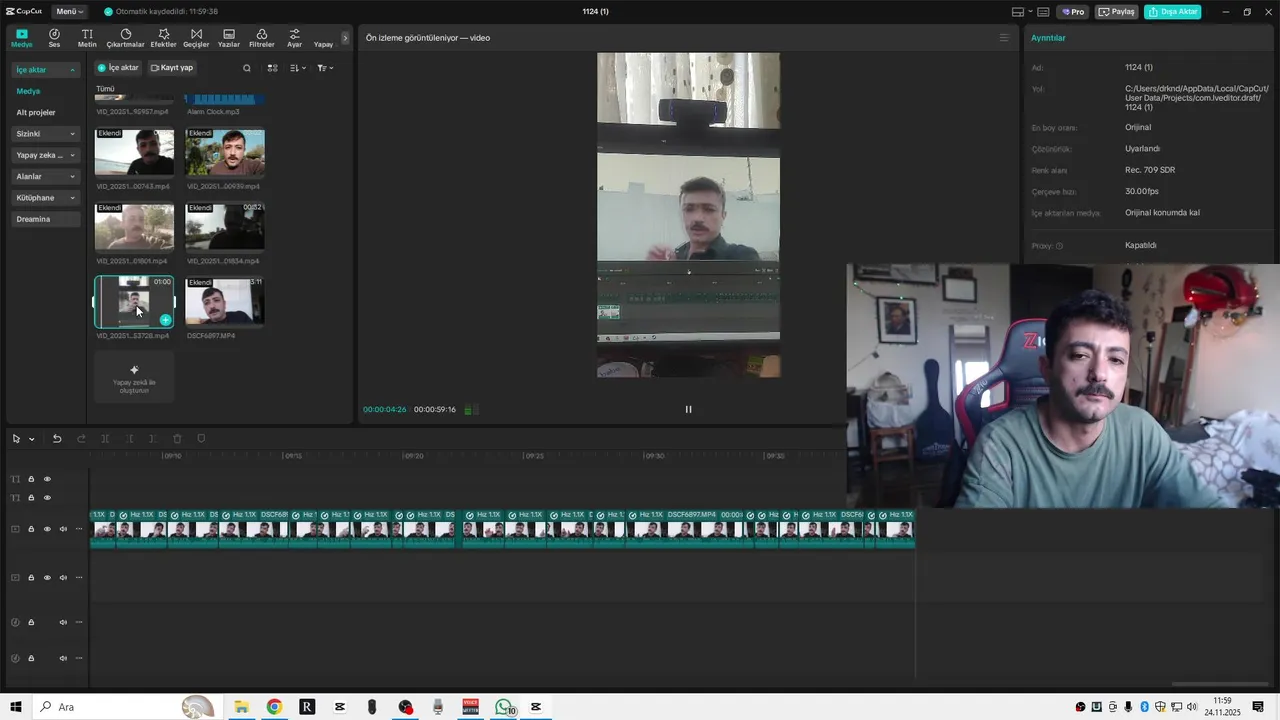The width and height of the screenshot is (1280, 720).
Task: Open the CapCut Menü dropdown
Action: (69, 11)
